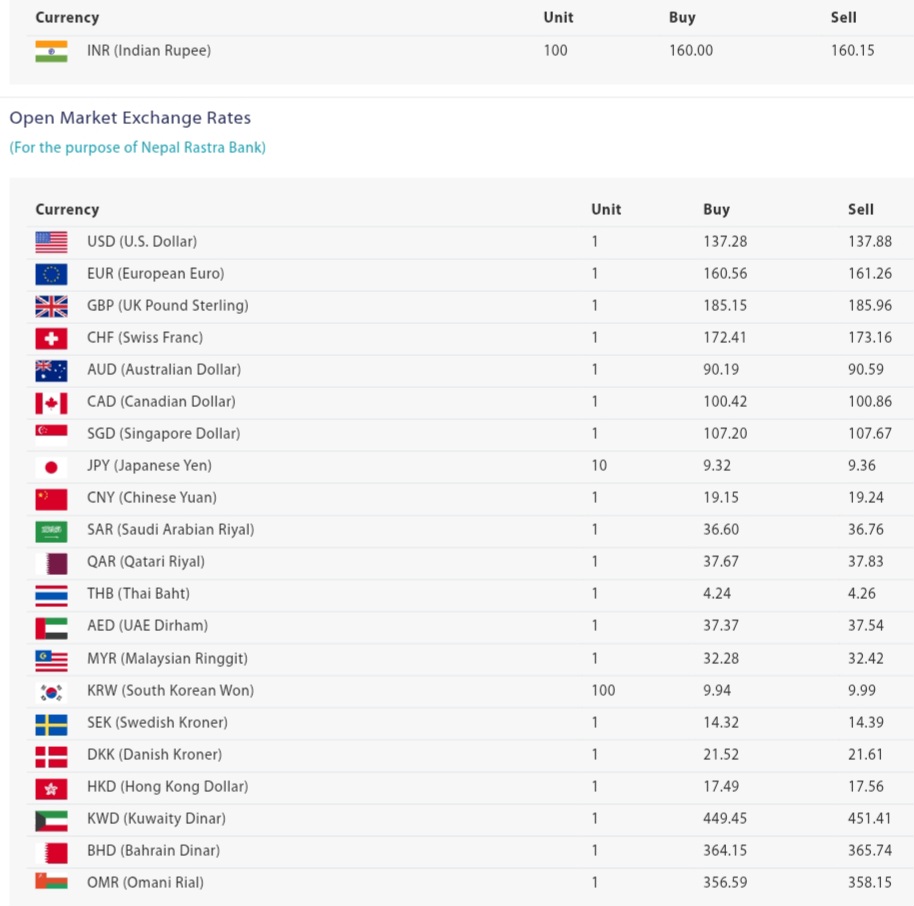The height and width of the screenshot is (906, 914).
Task: Click the Nepal Rastra Bank purpose note
Action: [137, 148]
